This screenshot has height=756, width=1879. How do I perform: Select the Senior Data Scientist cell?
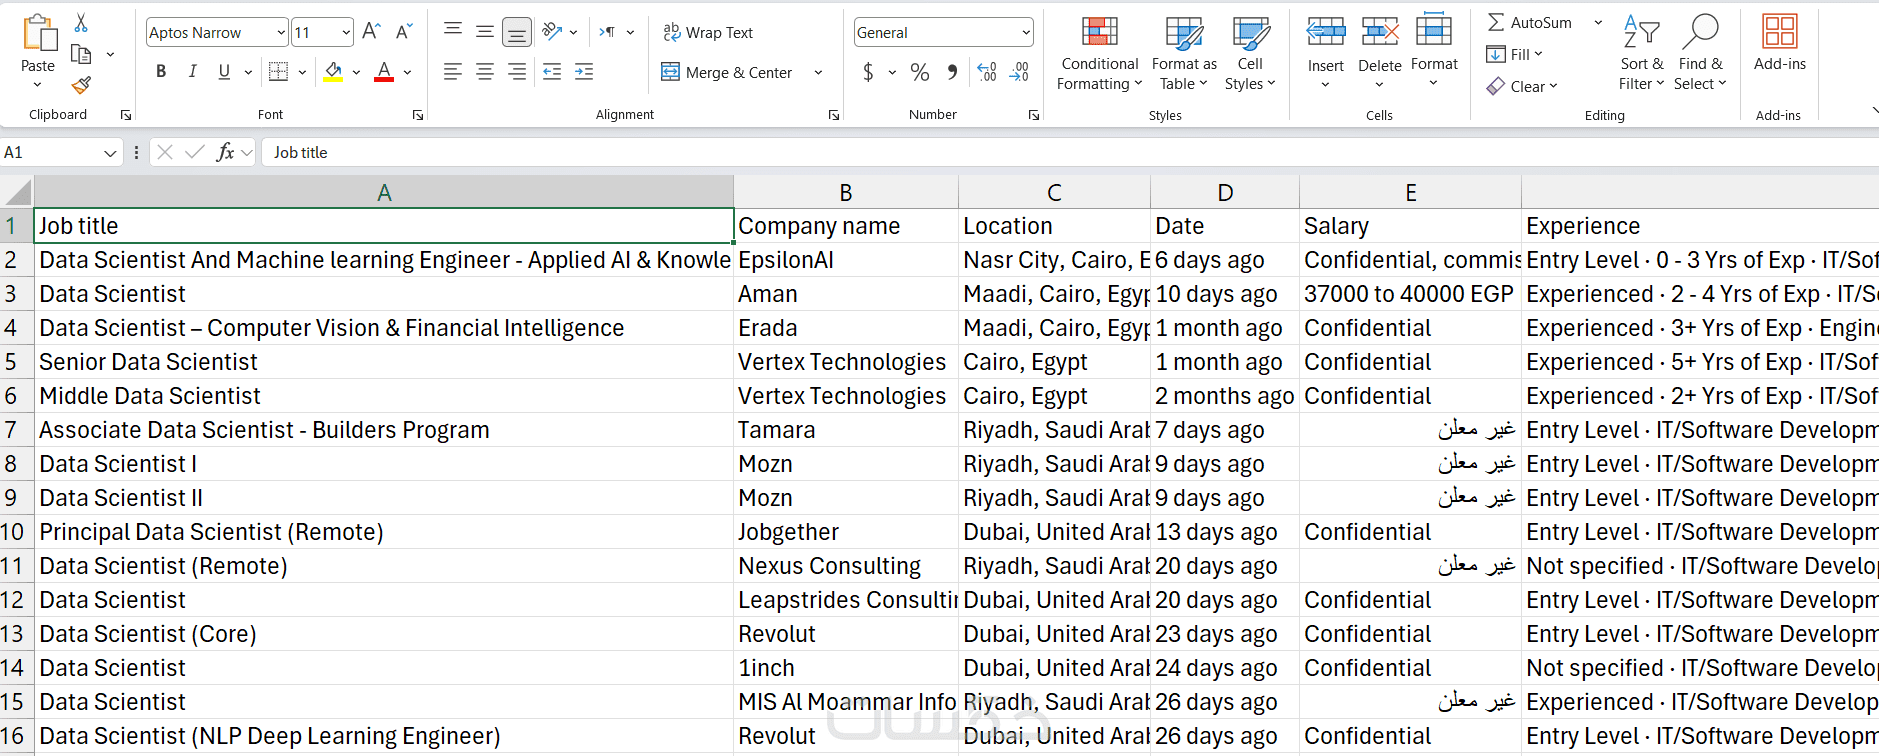(x=384, y=362)
